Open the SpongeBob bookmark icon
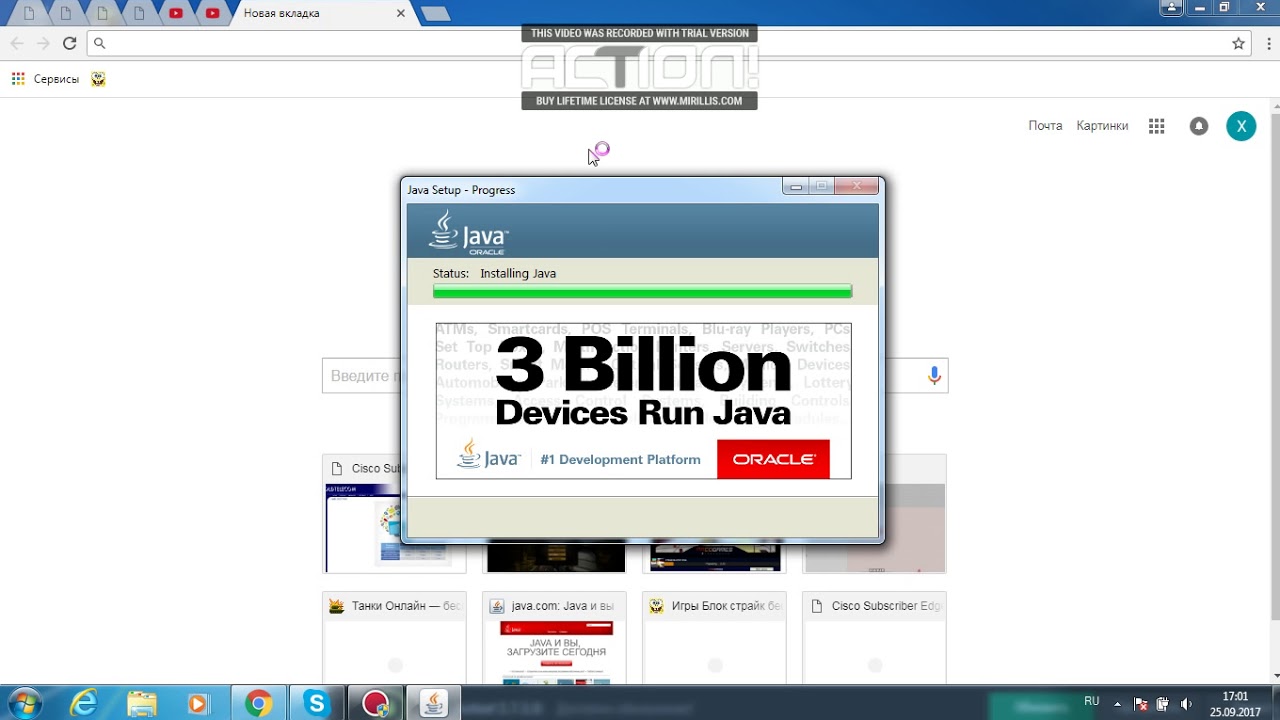The height and width of the screenshot is (720, 1280). pyautogui.click(x=98, y=79)
